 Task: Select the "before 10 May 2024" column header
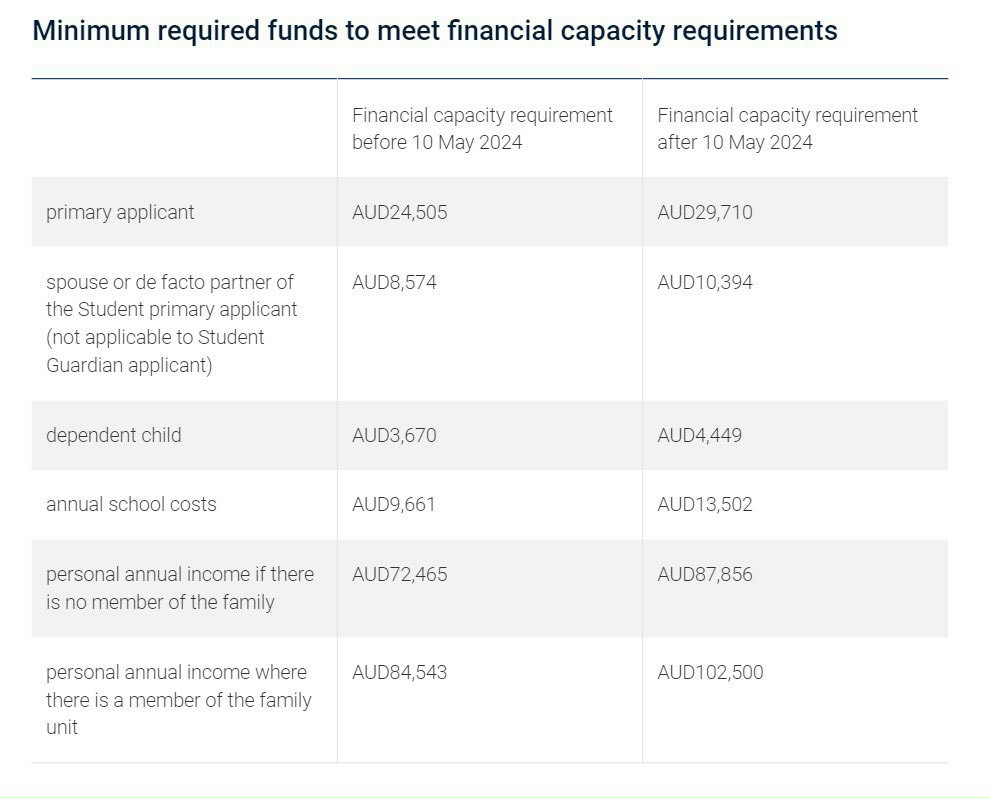(482, 129)
